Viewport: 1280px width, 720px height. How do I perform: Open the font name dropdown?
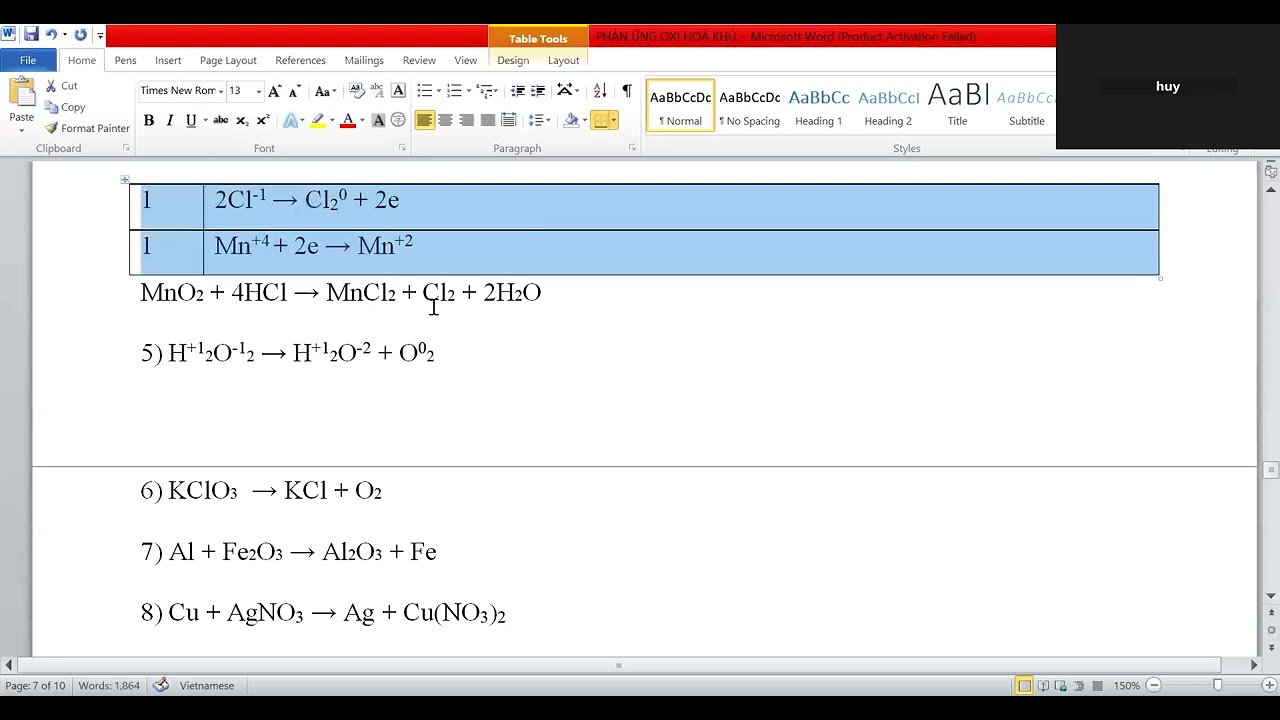pyautogui.click(x=221, y=91)
